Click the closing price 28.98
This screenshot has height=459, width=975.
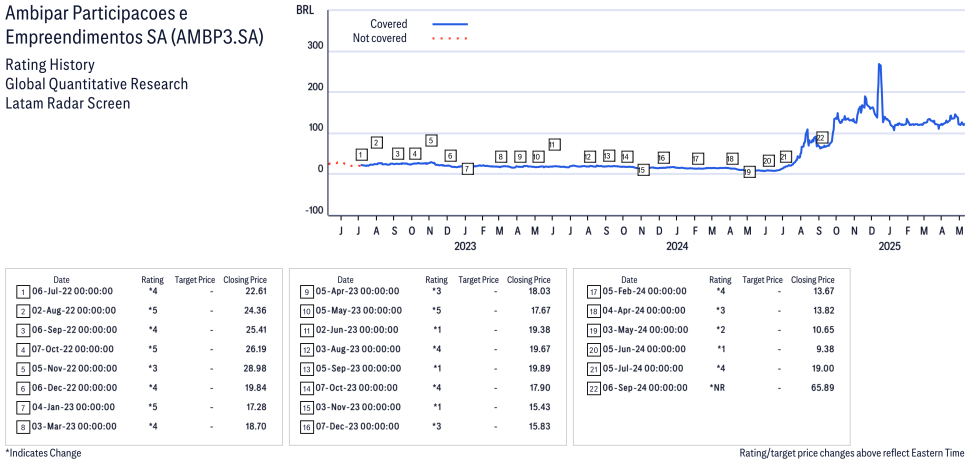pyautogui.click(x=255, y=369)
